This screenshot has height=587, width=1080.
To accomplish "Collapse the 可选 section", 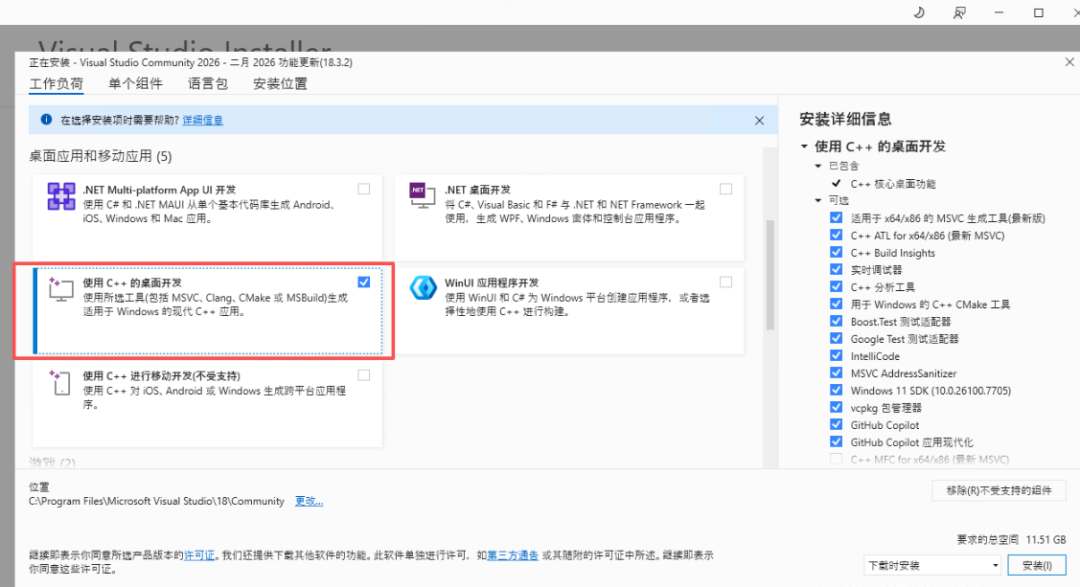I will 818,200.
